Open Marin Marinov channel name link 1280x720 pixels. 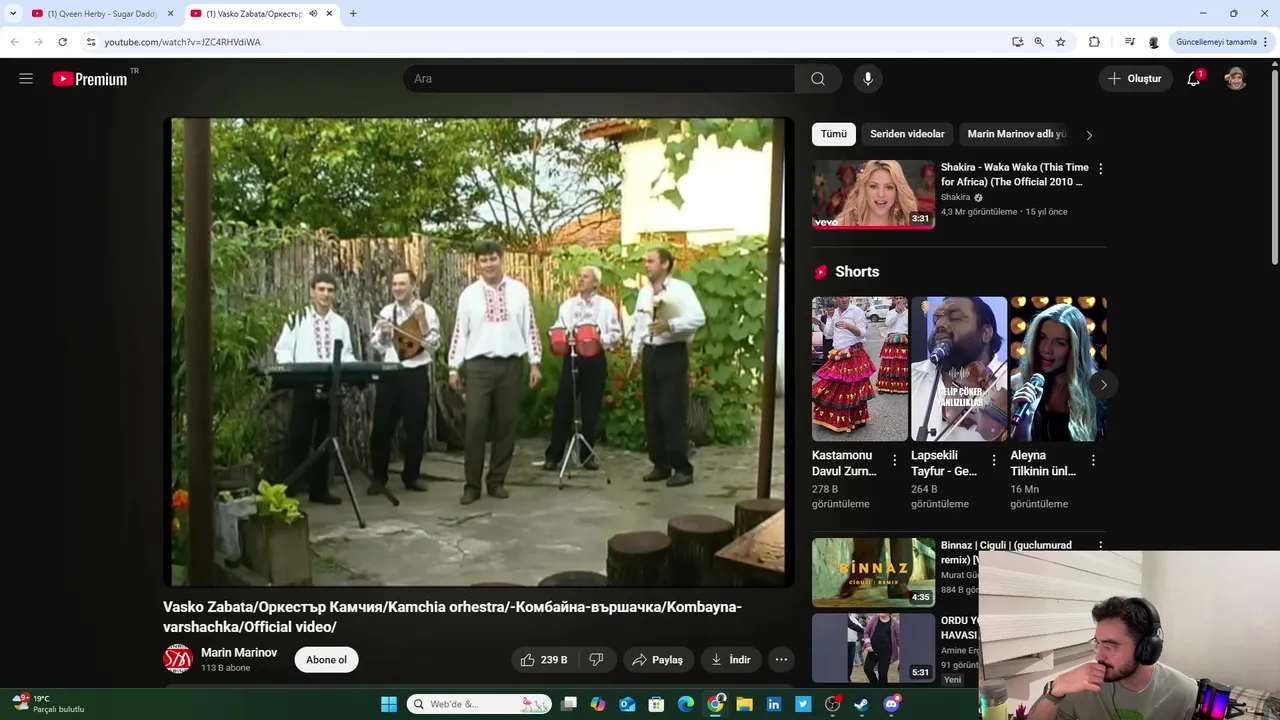(239, 652)
